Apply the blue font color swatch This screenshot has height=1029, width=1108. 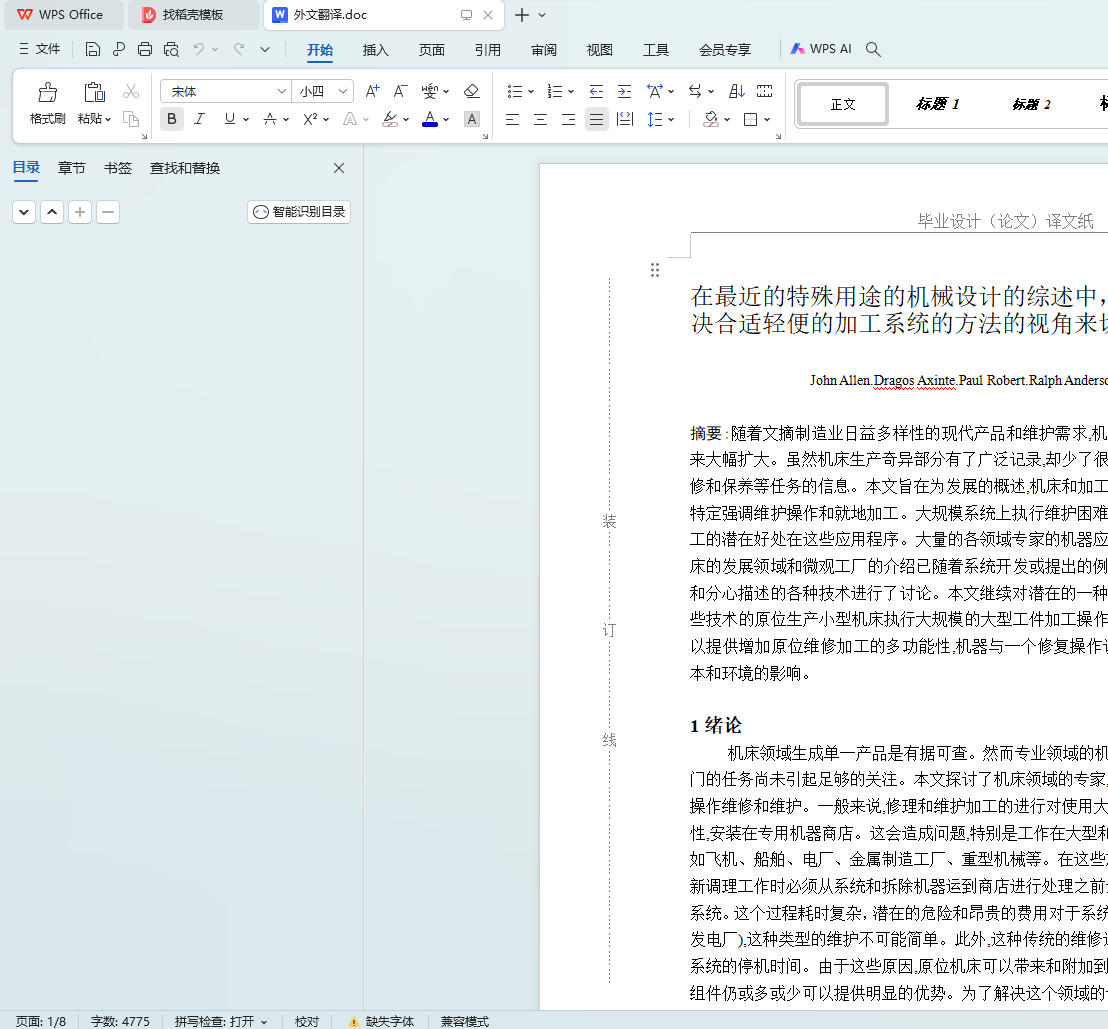(x=430, y=119)
